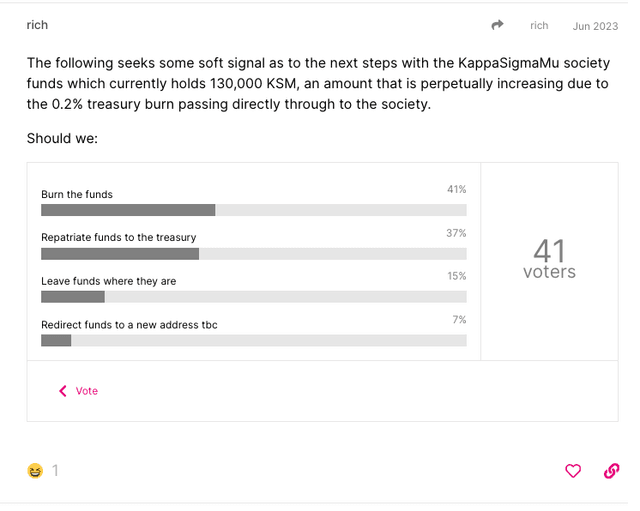Image resolution: width=640 pixels, height=511 pixels.
Task: Select Repatriate funds to the treasury option
Action: [118, 237]
